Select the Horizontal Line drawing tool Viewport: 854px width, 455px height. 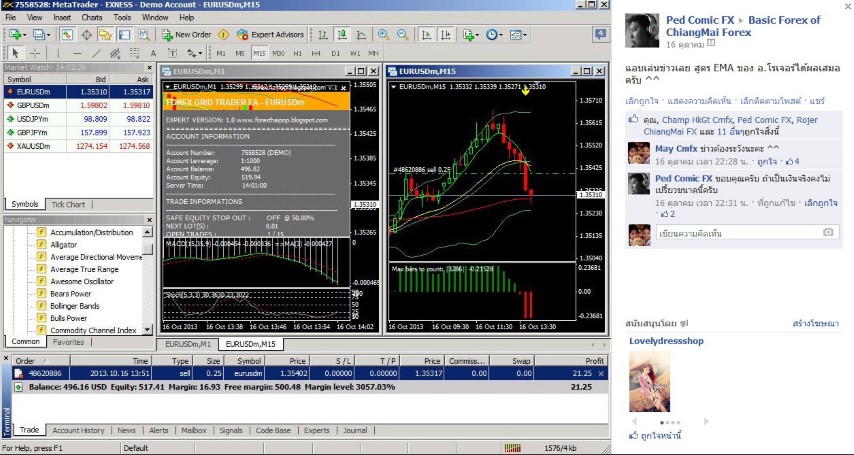click(77, 53)
